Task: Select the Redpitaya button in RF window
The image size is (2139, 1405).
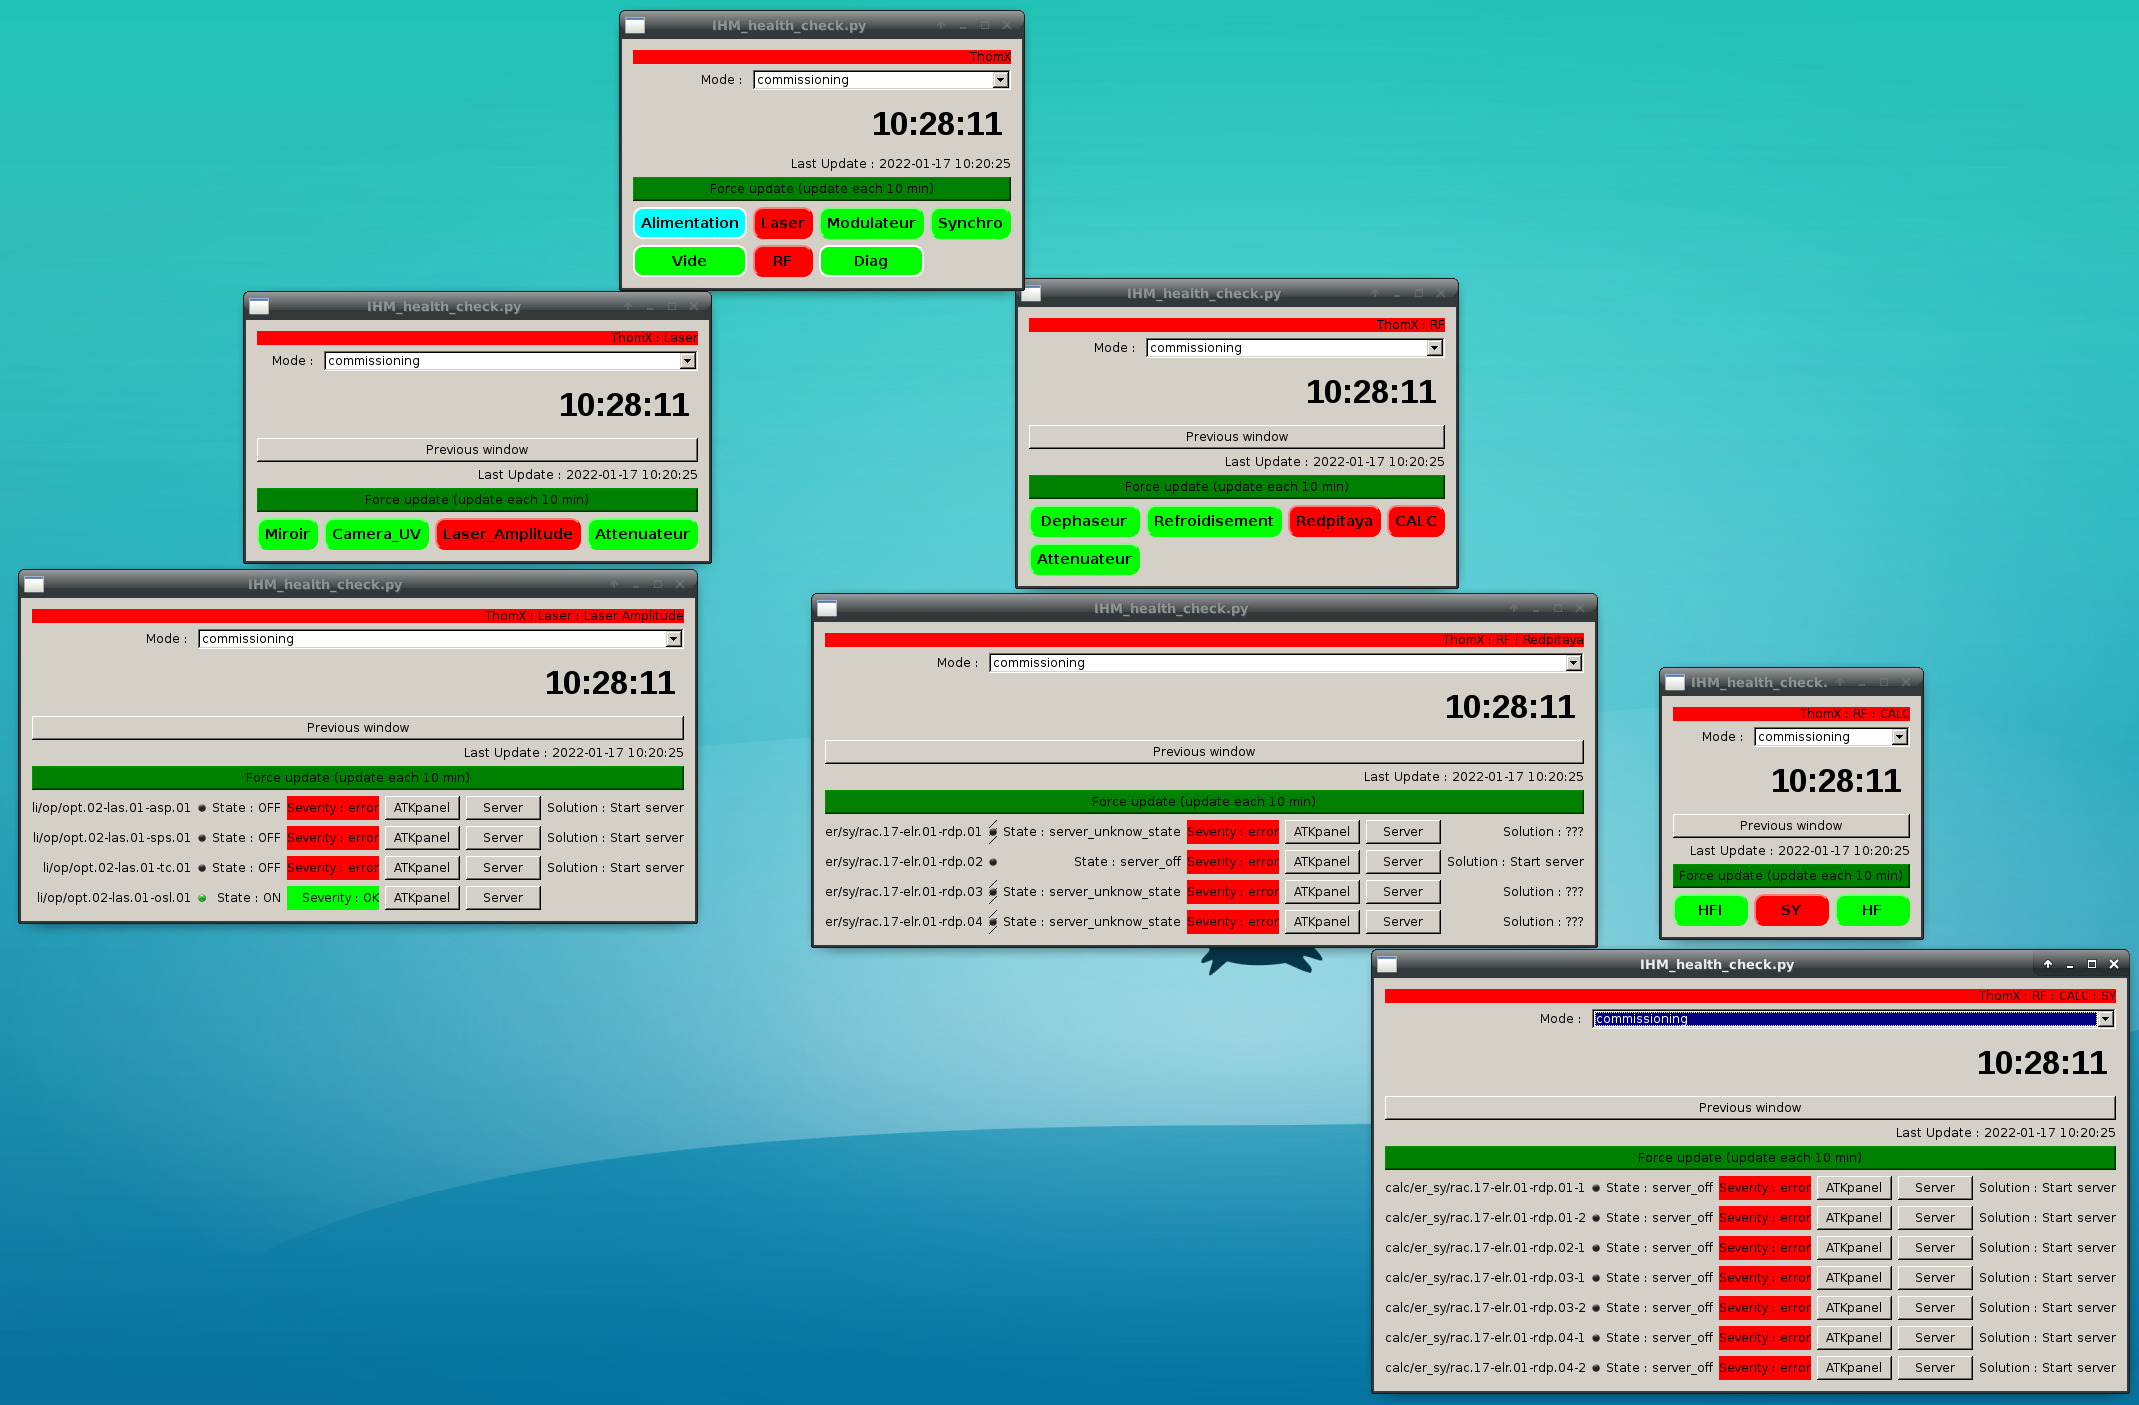Action: pos(1334,521)
